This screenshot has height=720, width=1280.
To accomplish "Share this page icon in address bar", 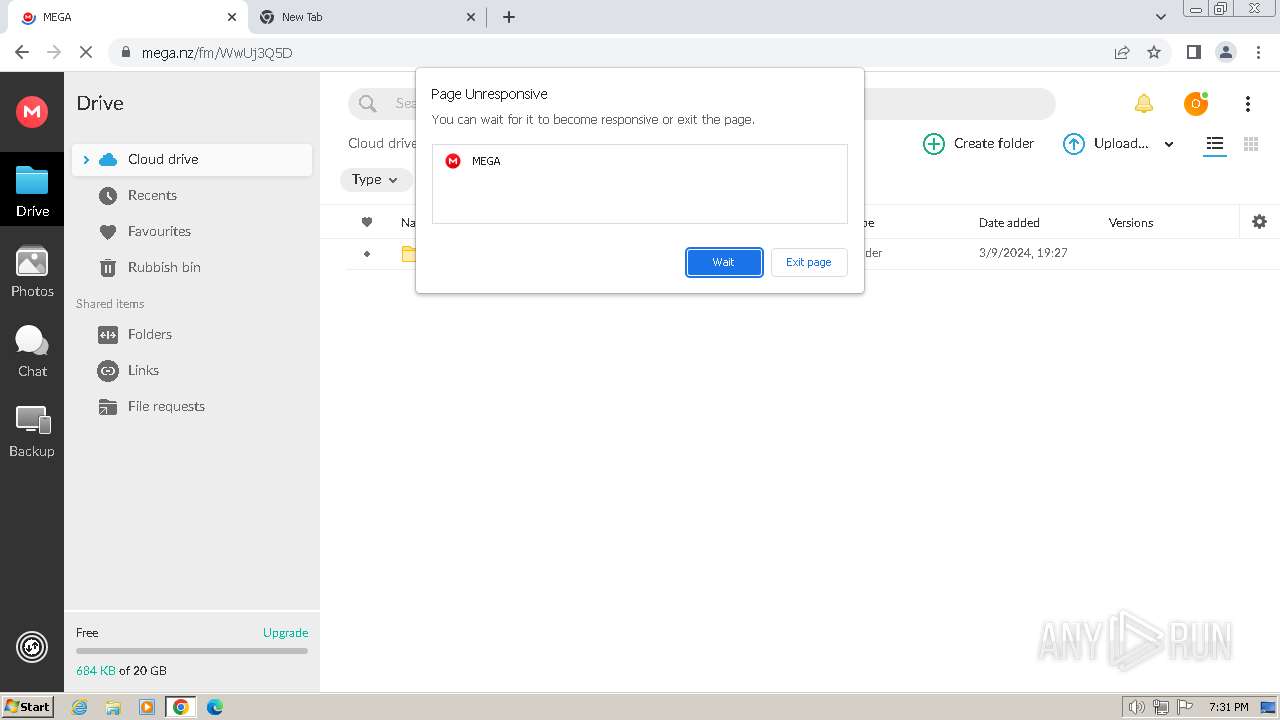I will (1122, 52).
